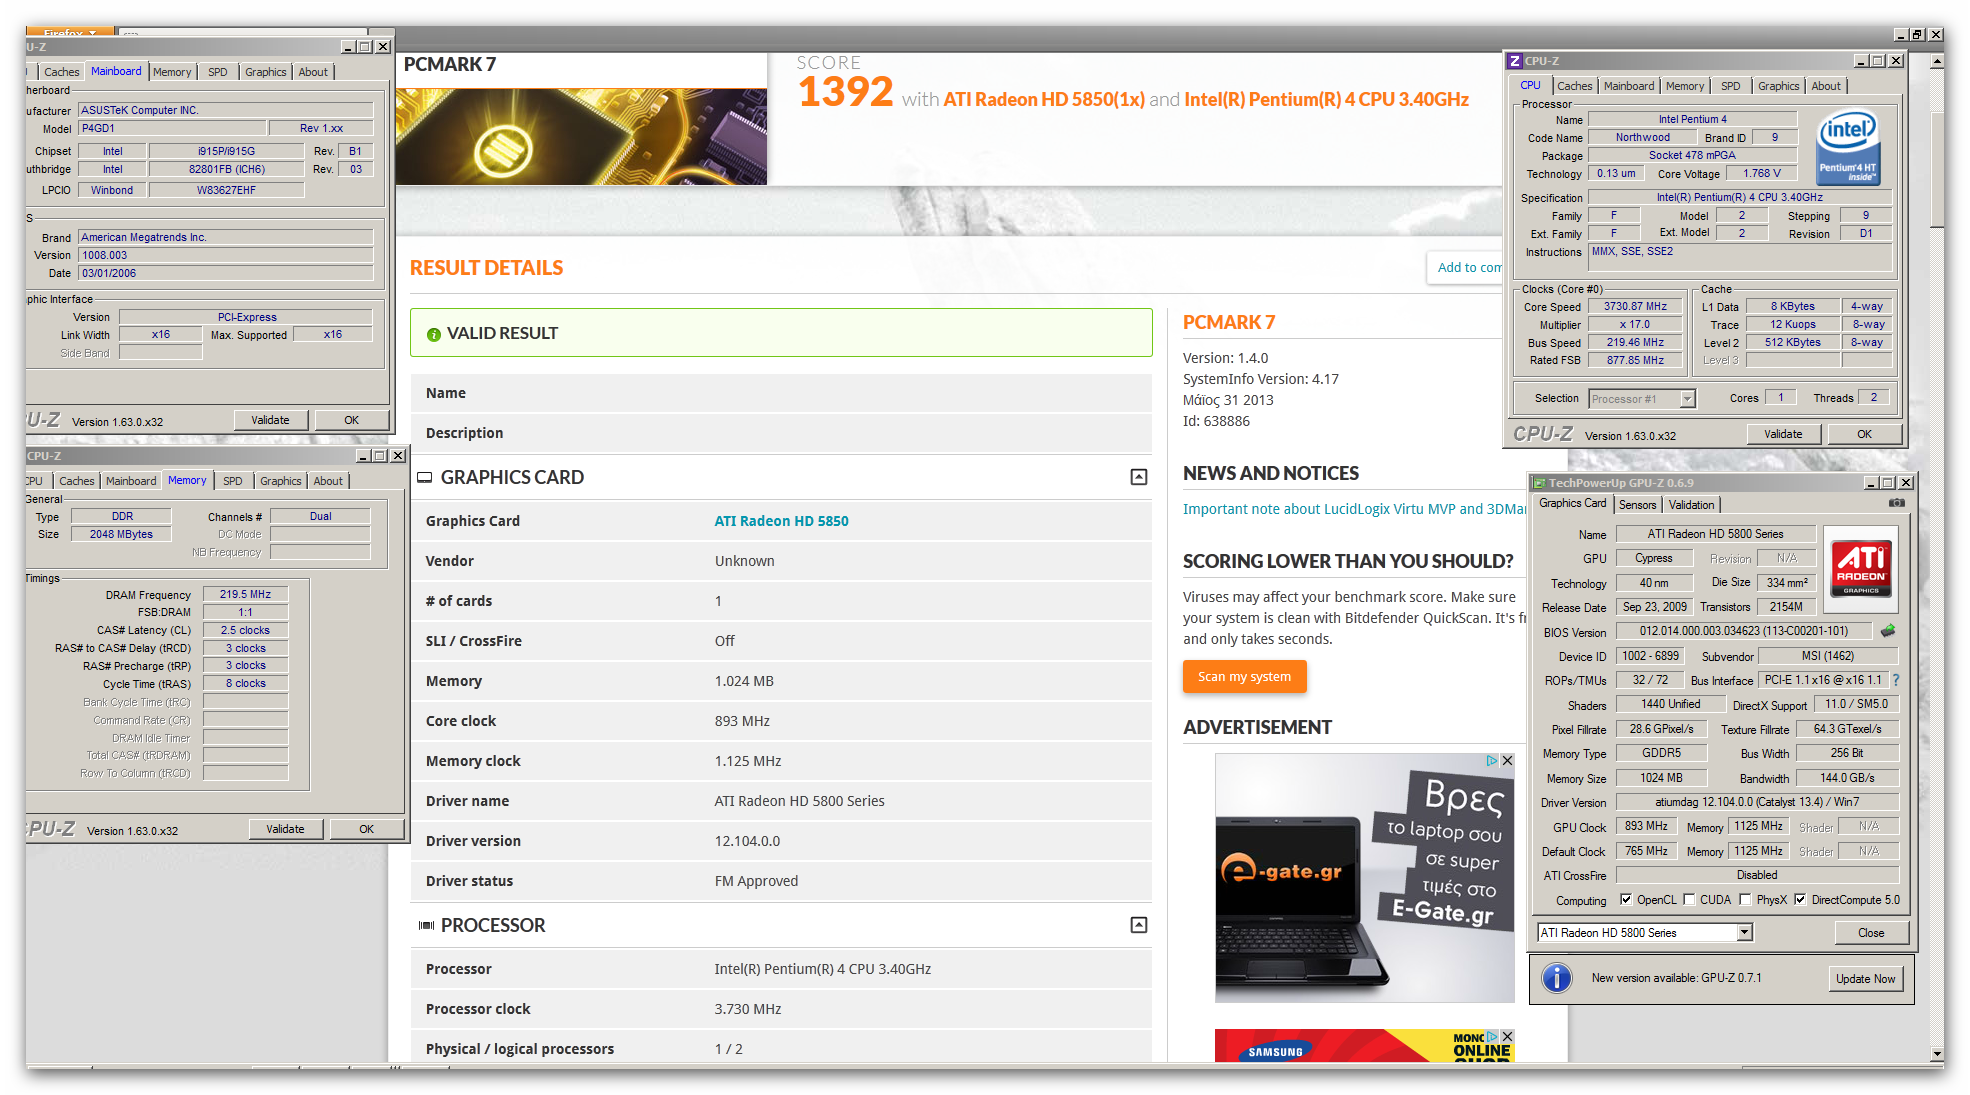Click the Bus Interface question mark icon
Screen dimensions: 1970x1095
(x=1896, y=680)
